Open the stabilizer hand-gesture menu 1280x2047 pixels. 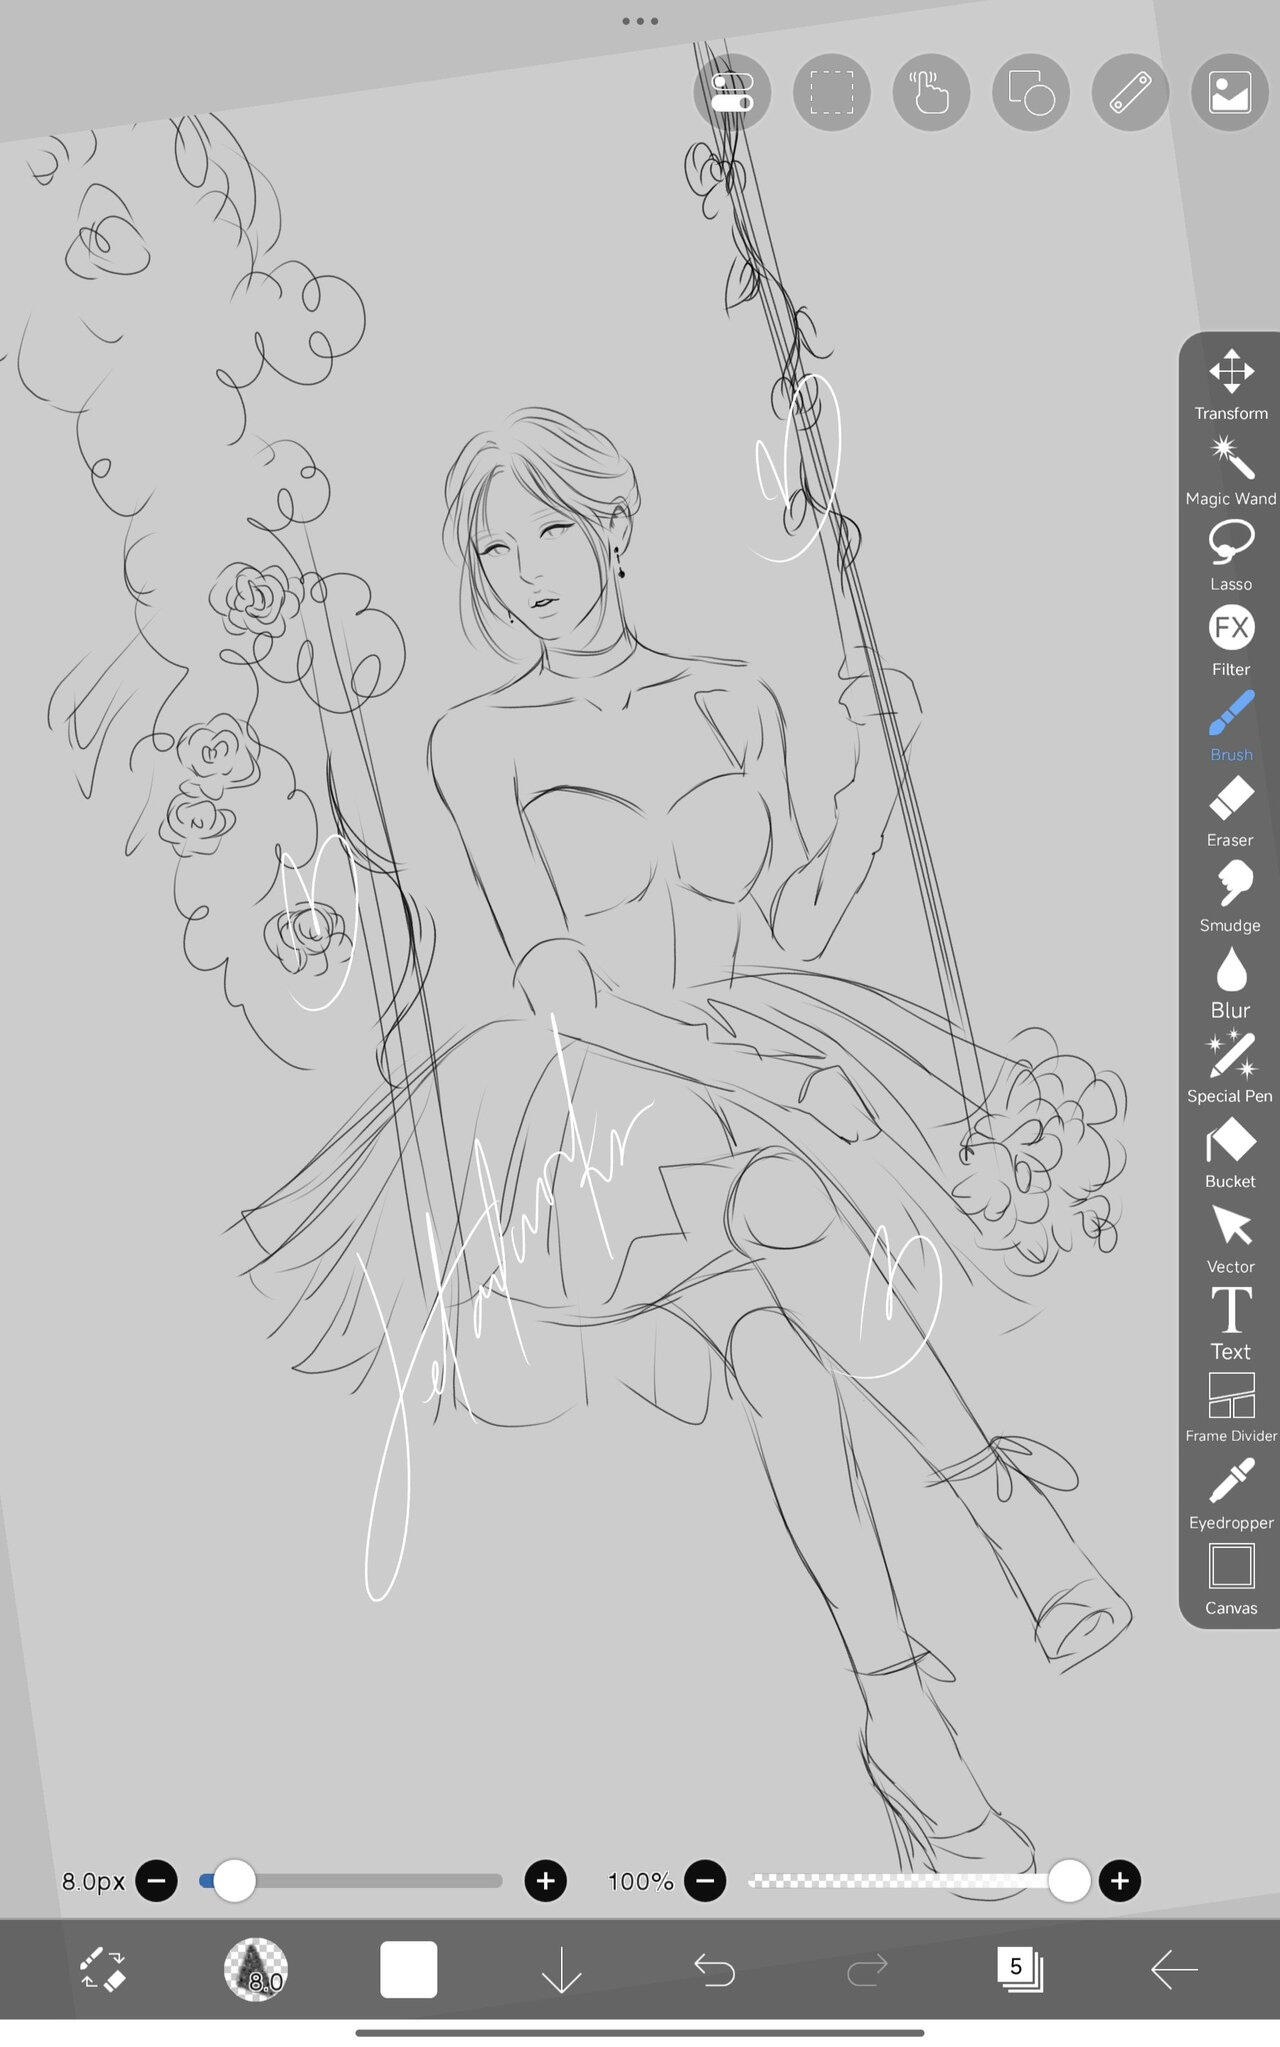[x=931, y=93]
